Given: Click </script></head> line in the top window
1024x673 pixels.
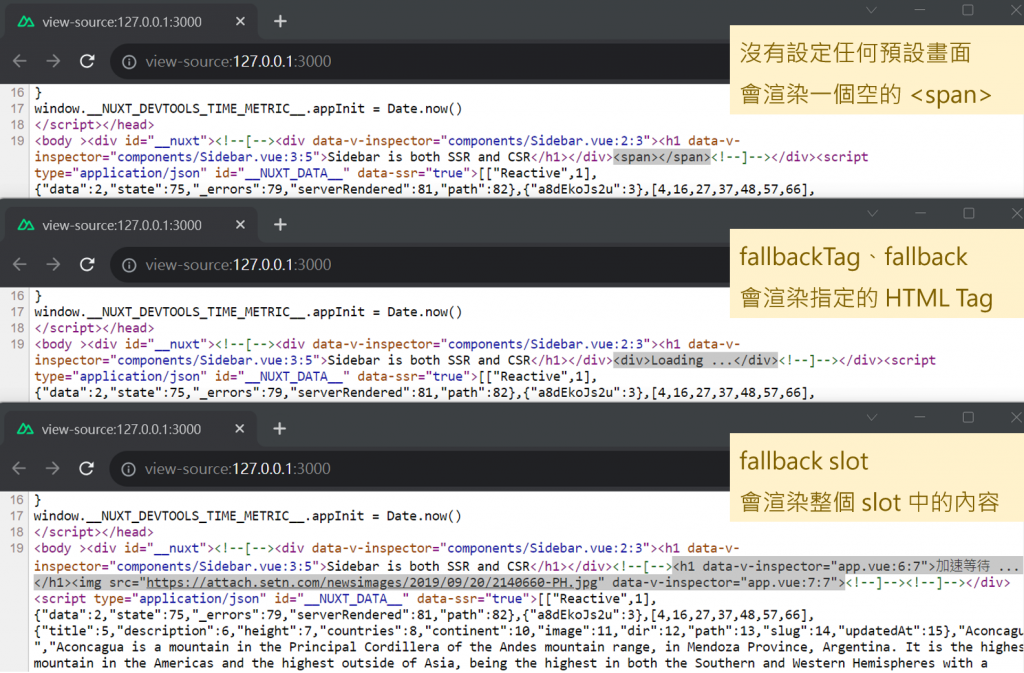Looking at the screenshot, I should click(95, 125).
